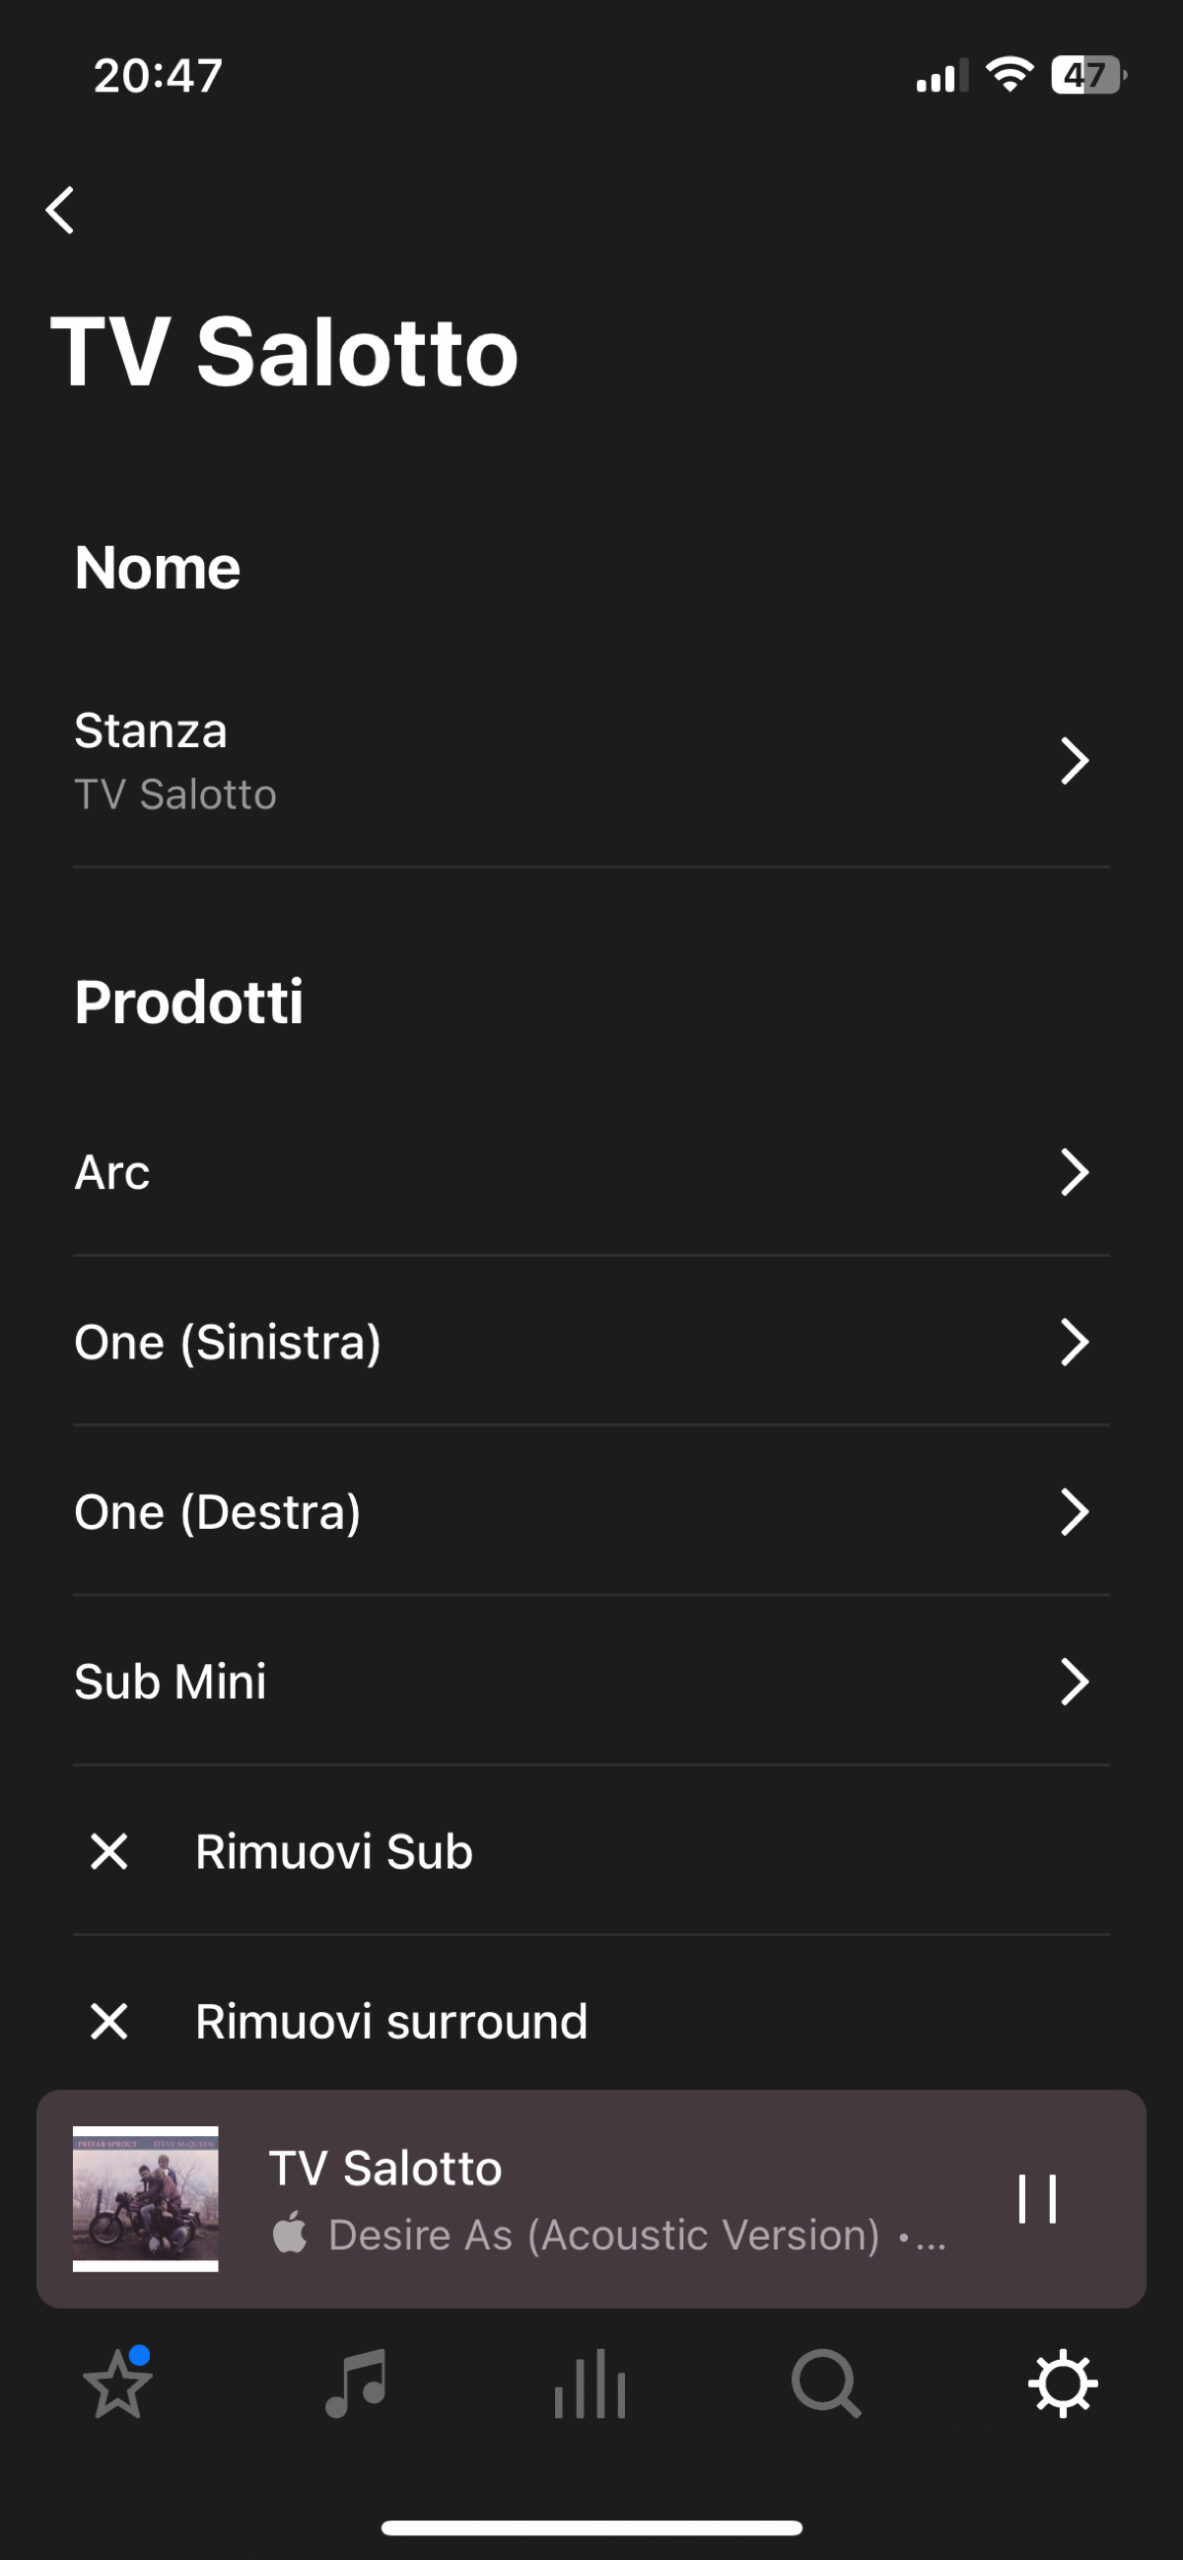Open the Sub Mini product row
The image size is (1183, 2560).
point(590,1682)
